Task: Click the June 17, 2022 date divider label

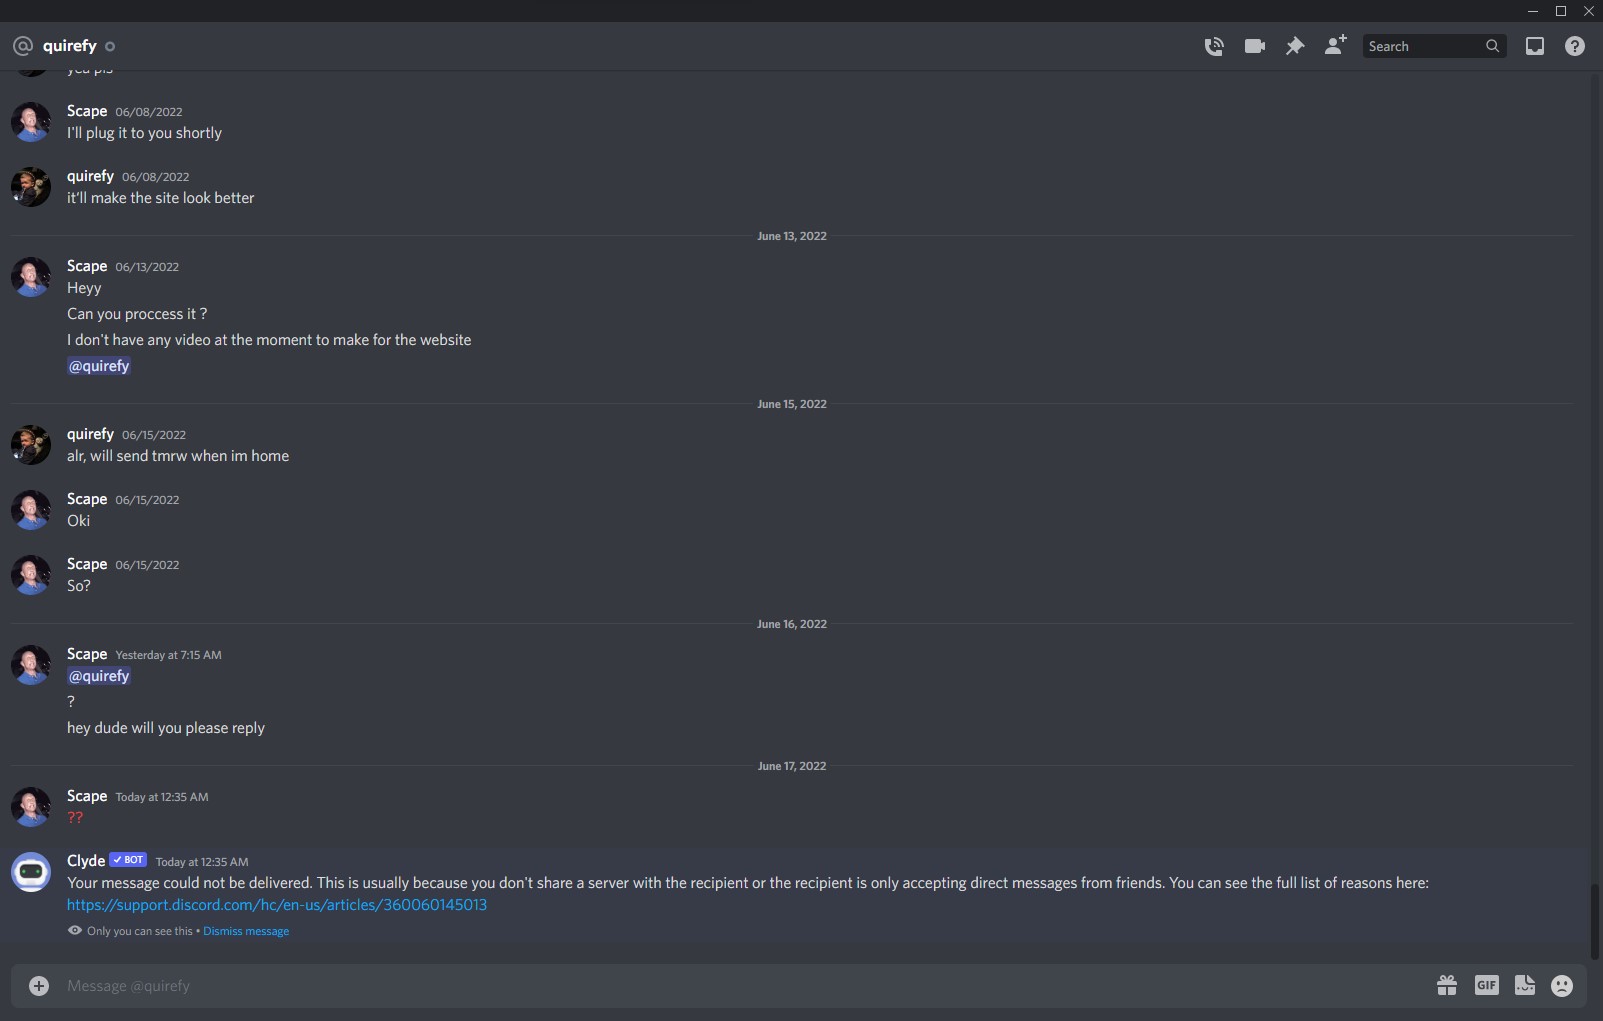Action: click(792, 766)
